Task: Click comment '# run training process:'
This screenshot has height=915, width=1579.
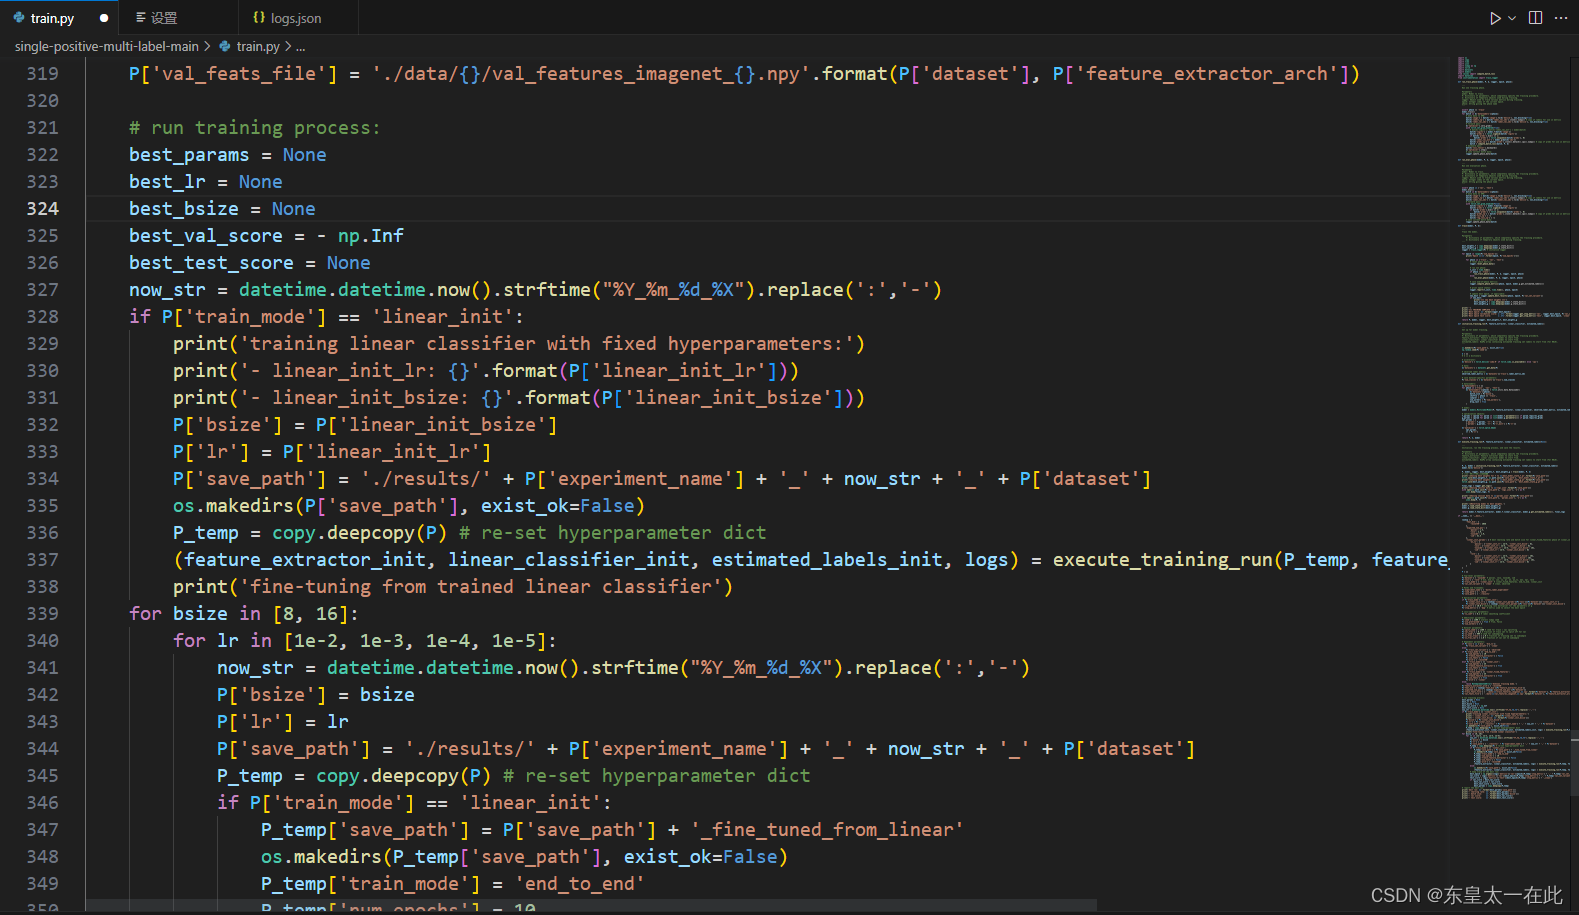Action: 254,128
